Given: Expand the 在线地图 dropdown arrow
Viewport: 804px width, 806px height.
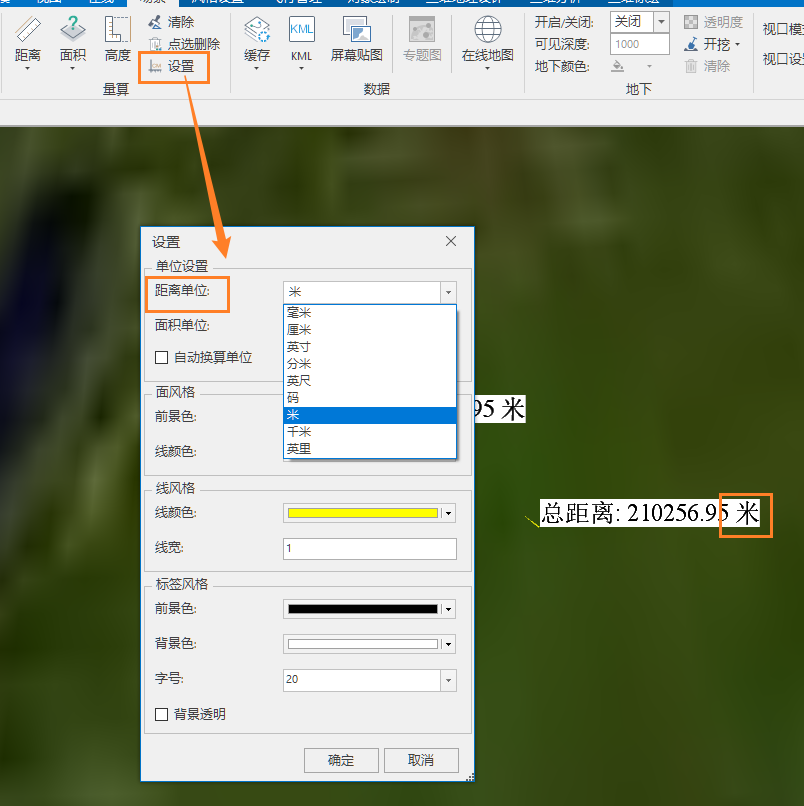Looking at the screenshot, I should click(x=487, y=68).
